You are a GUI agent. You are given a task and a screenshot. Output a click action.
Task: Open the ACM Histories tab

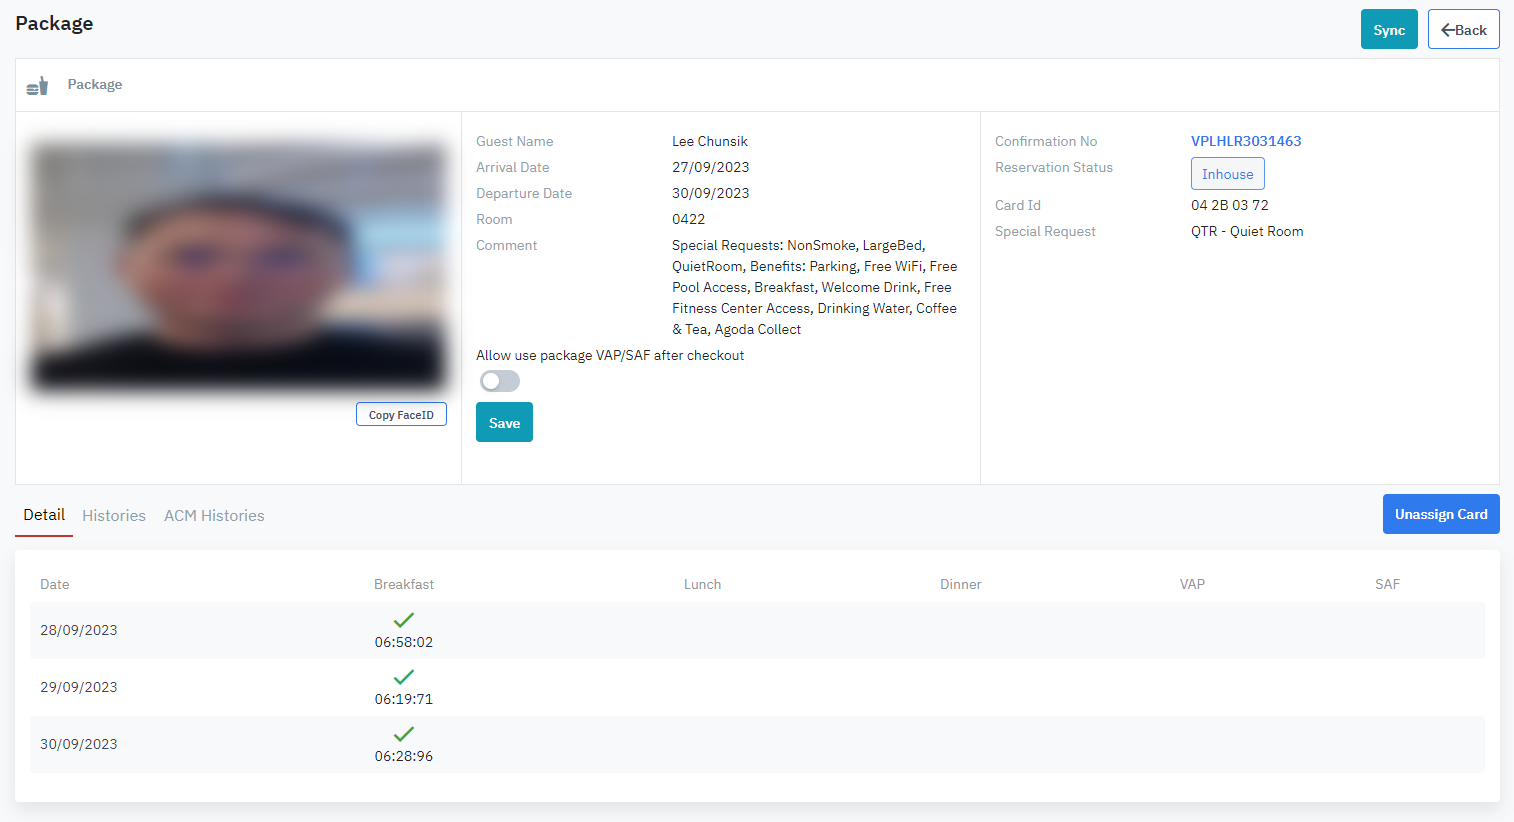tap(214, 516)
